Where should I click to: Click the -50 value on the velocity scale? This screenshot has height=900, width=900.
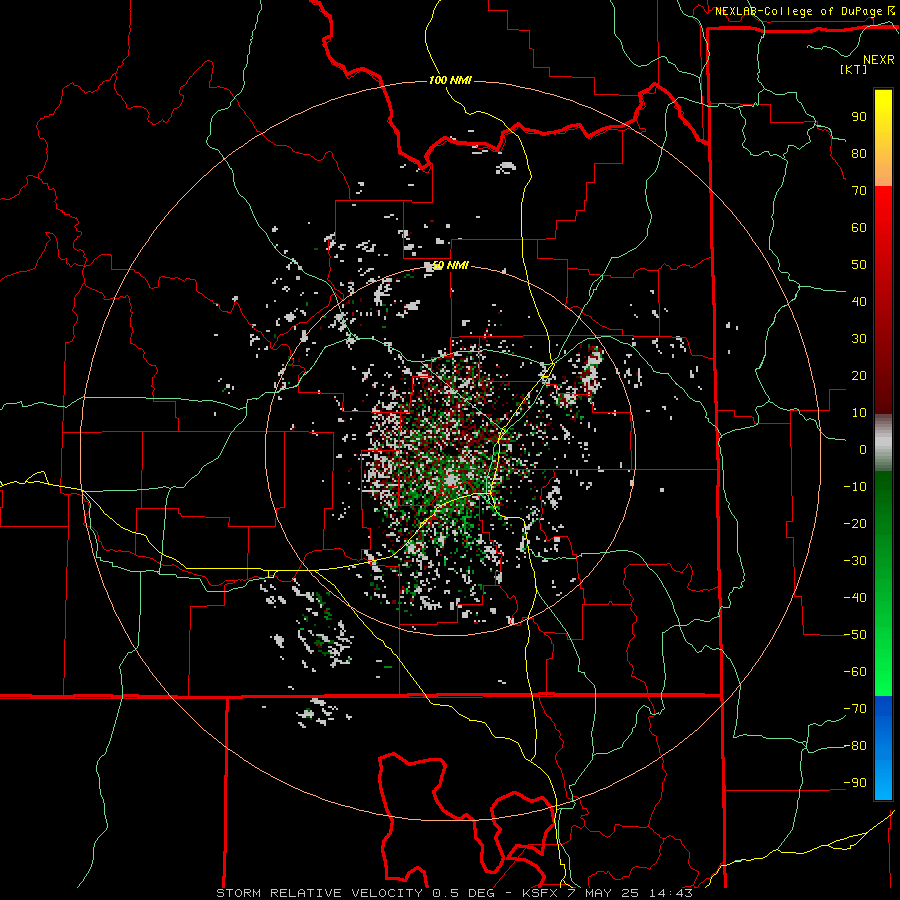855,635
